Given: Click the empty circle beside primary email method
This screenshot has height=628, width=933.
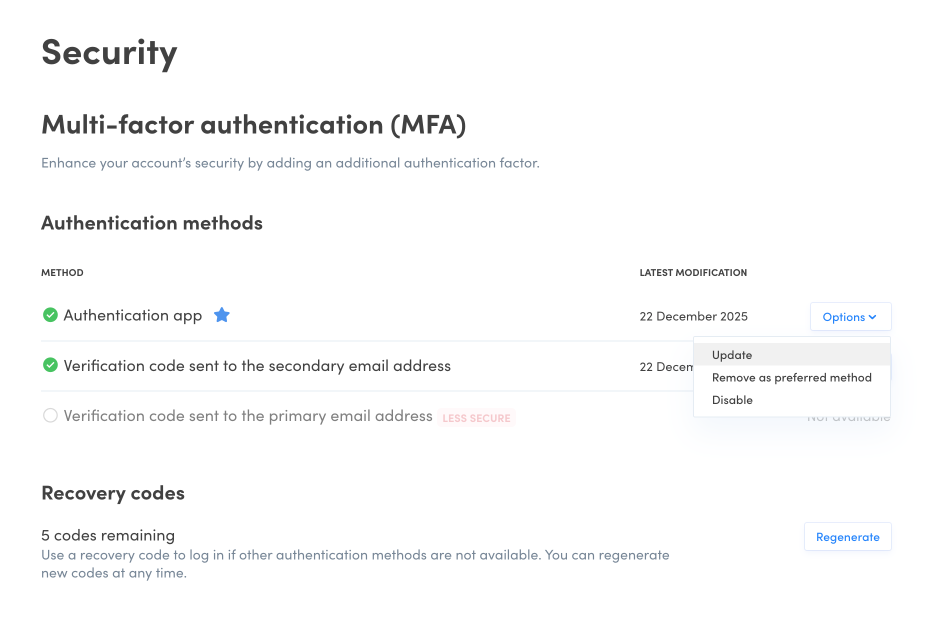Looking at the screenshot, I should point(50,415).
